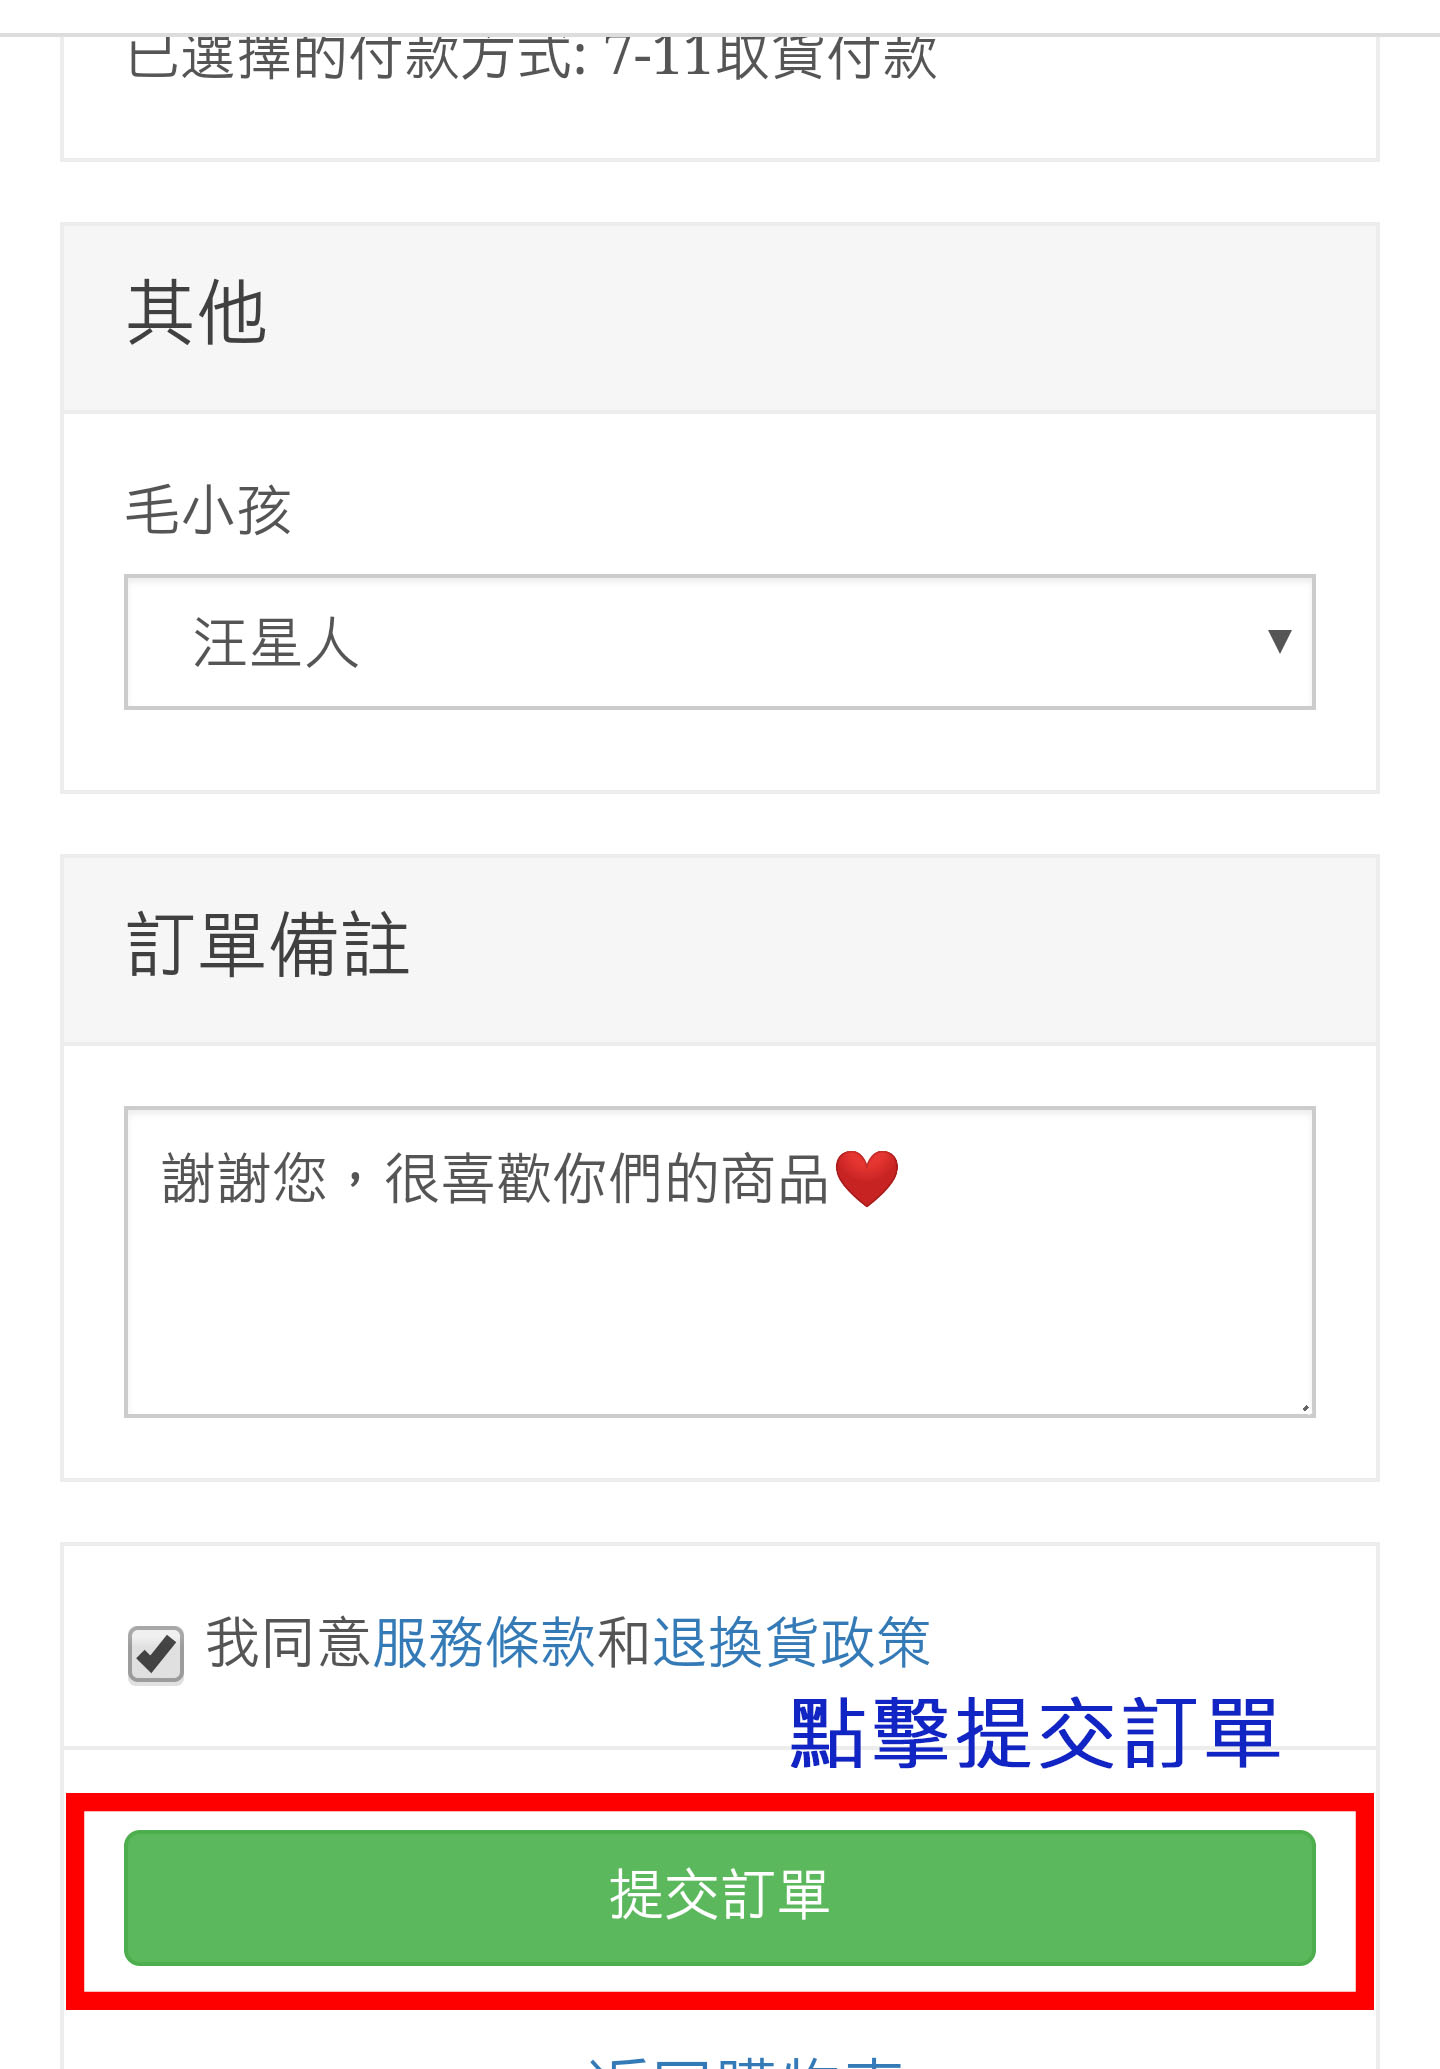Open the 服務條款 link

coord(484,1643)
